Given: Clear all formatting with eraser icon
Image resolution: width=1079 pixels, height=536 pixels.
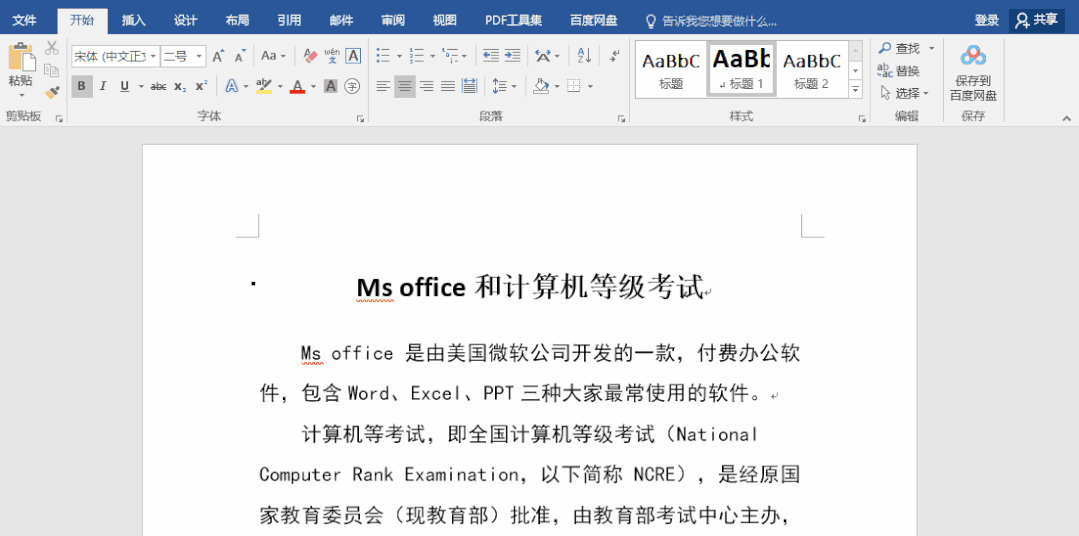Looking at the screenshot, I should coord(310,56).
